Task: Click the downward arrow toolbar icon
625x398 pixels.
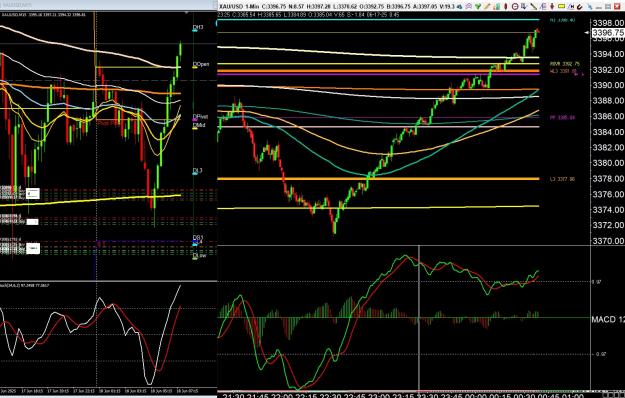Action: pyautogui.click(x=524, y=6)
